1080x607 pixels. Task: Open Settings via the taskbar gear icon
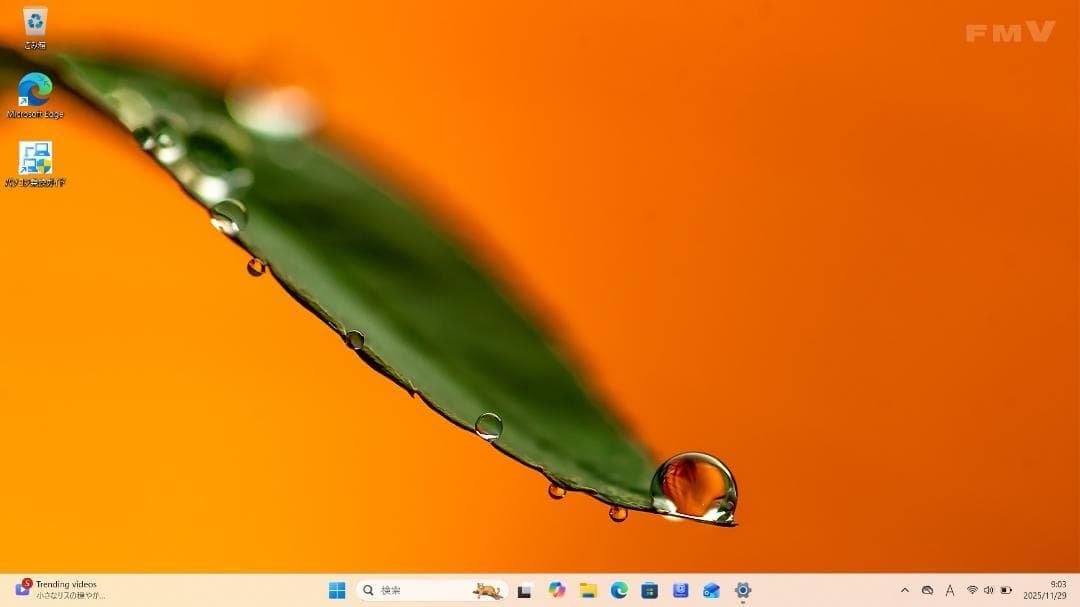(744, 589)
